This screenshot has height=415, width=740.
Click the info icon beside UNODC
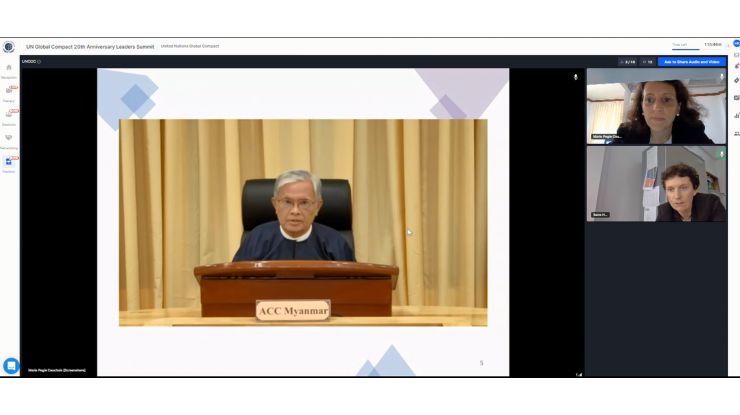coord(39,62)
